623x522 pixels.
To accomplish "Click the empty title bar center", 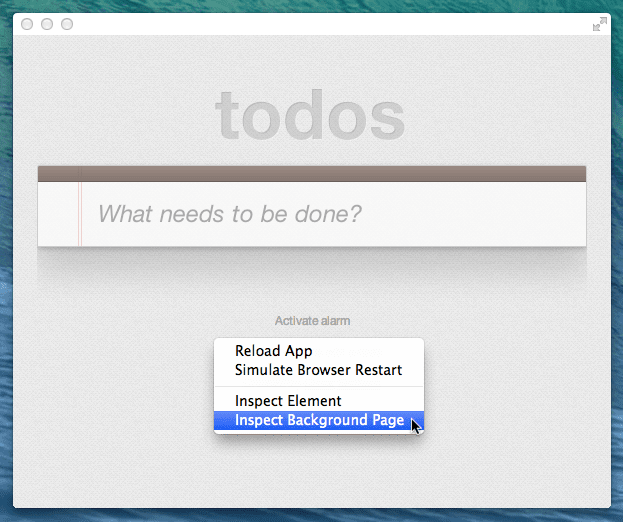I will [x=311, y=24].
